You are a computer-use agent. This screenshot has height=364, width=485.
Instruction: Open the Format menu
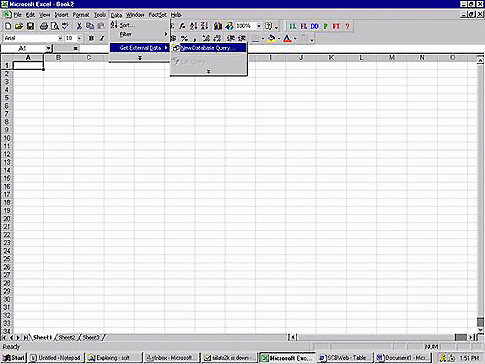pos(81,15)
